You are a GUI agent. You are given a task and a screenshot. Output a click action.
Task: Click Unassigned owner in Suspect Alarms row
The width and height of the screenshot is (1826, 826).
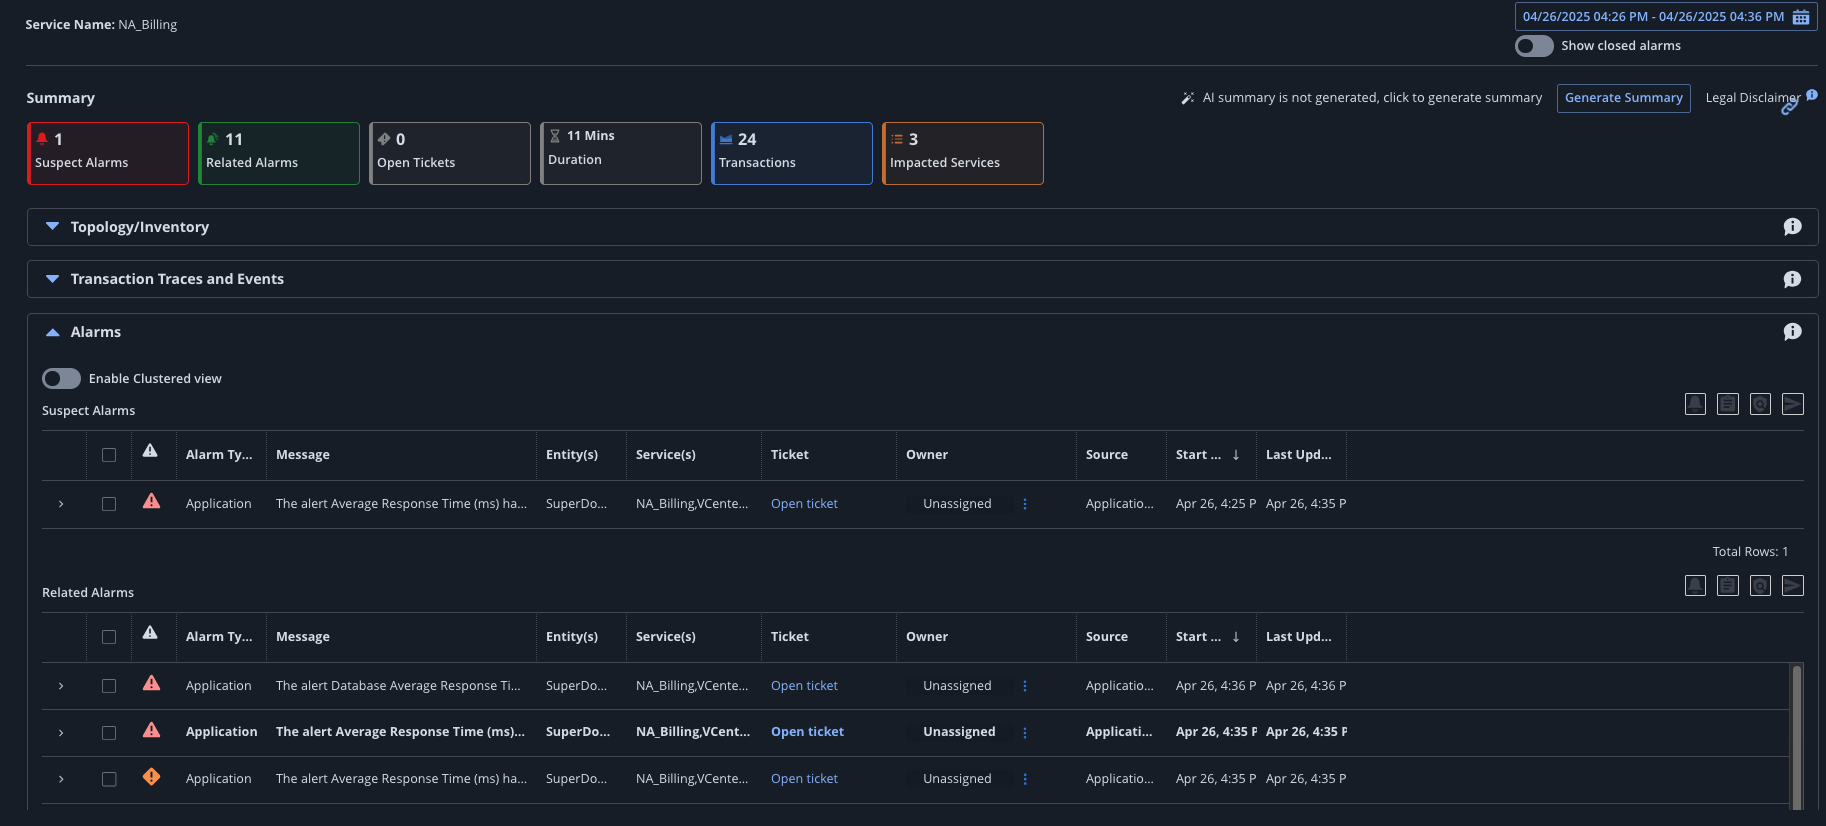click(x=957, y=504)
